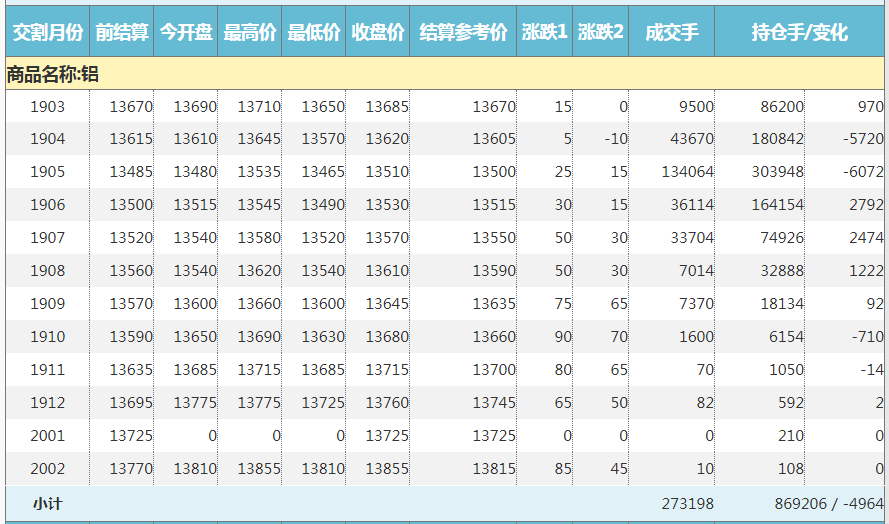Viewport: 889px width, 524px height.
Task: Select the 303948 open interest cell
Action: tap(775, 172)
